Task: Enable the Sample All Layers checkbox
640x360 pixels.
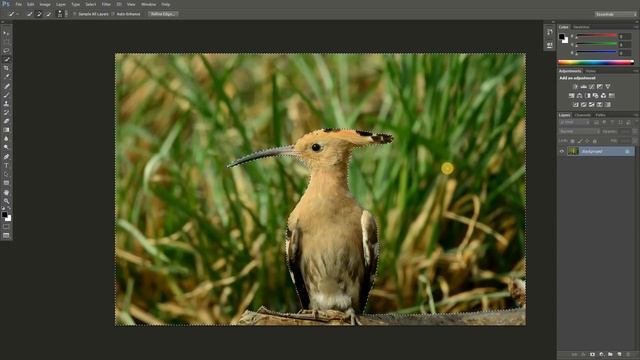Action: click(74, 14)
